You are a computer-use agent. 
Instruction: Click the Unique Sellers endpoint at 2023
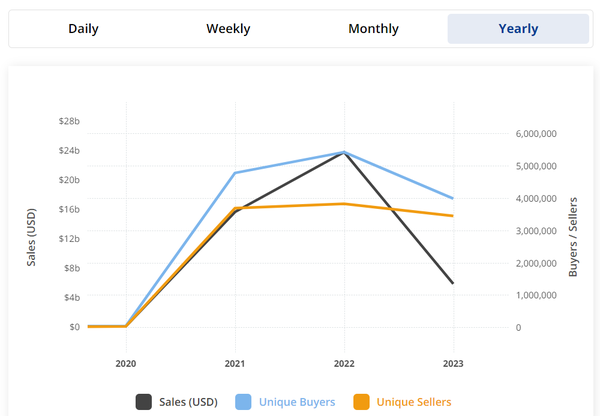453,216
